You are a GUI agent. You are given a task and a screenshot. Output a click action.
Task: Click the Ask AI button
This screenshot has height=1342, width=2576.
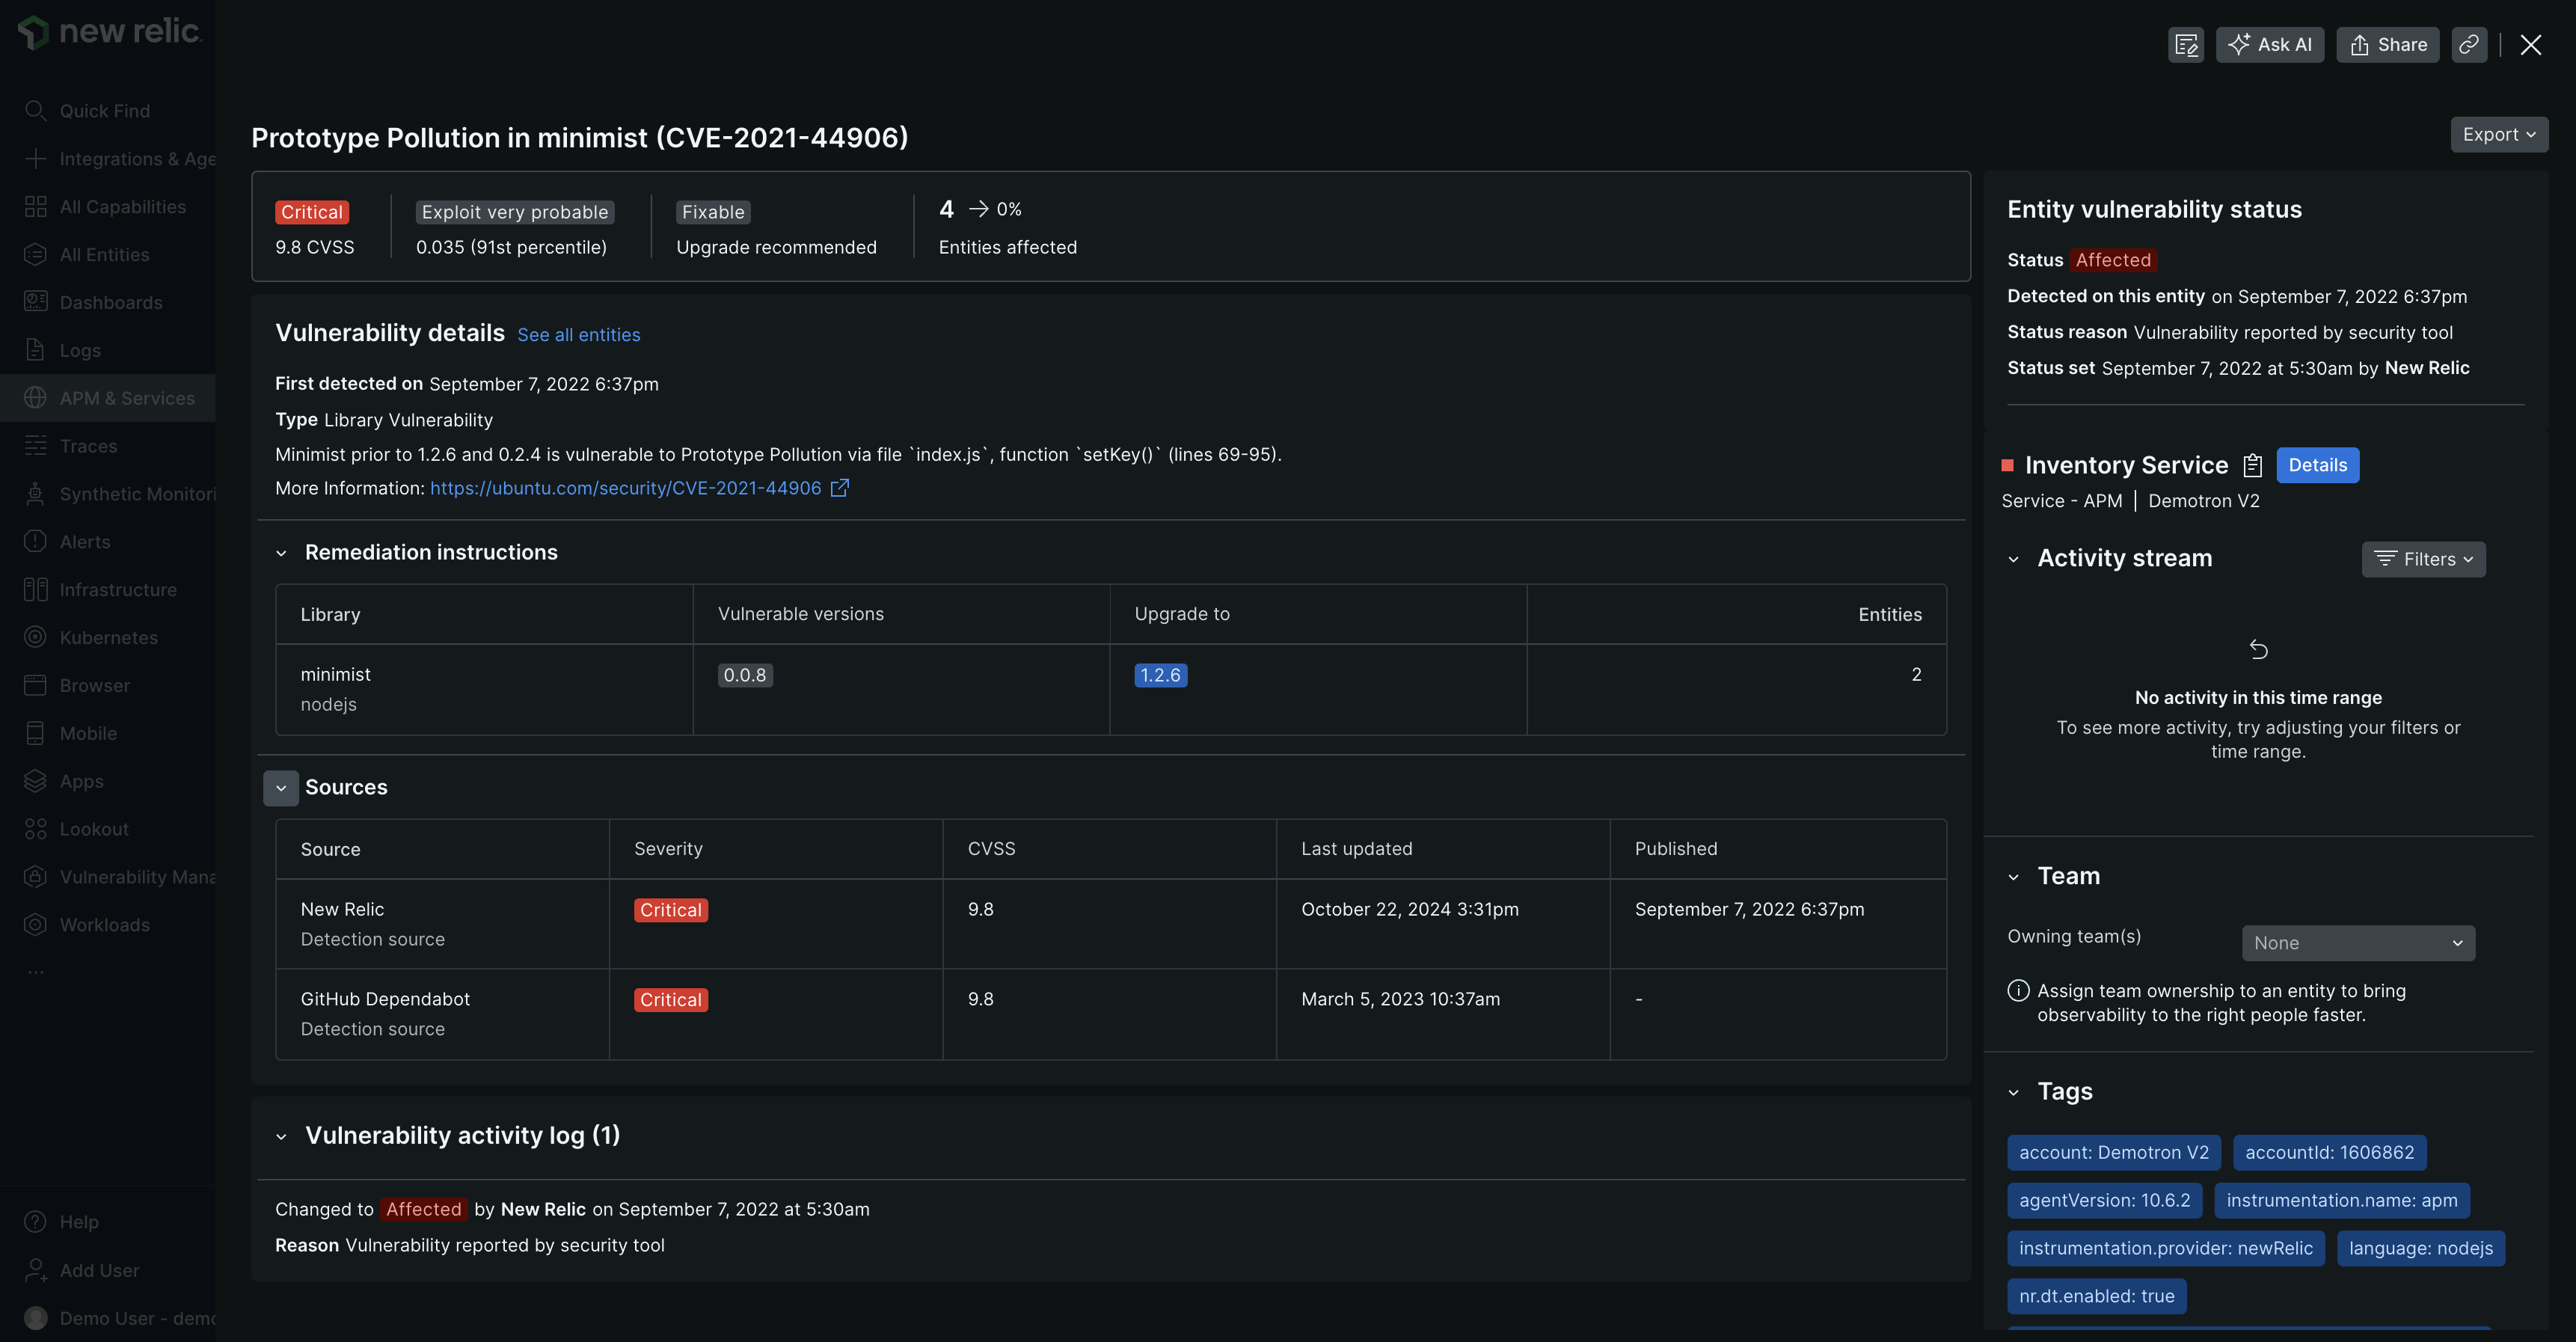[2269, 45]
